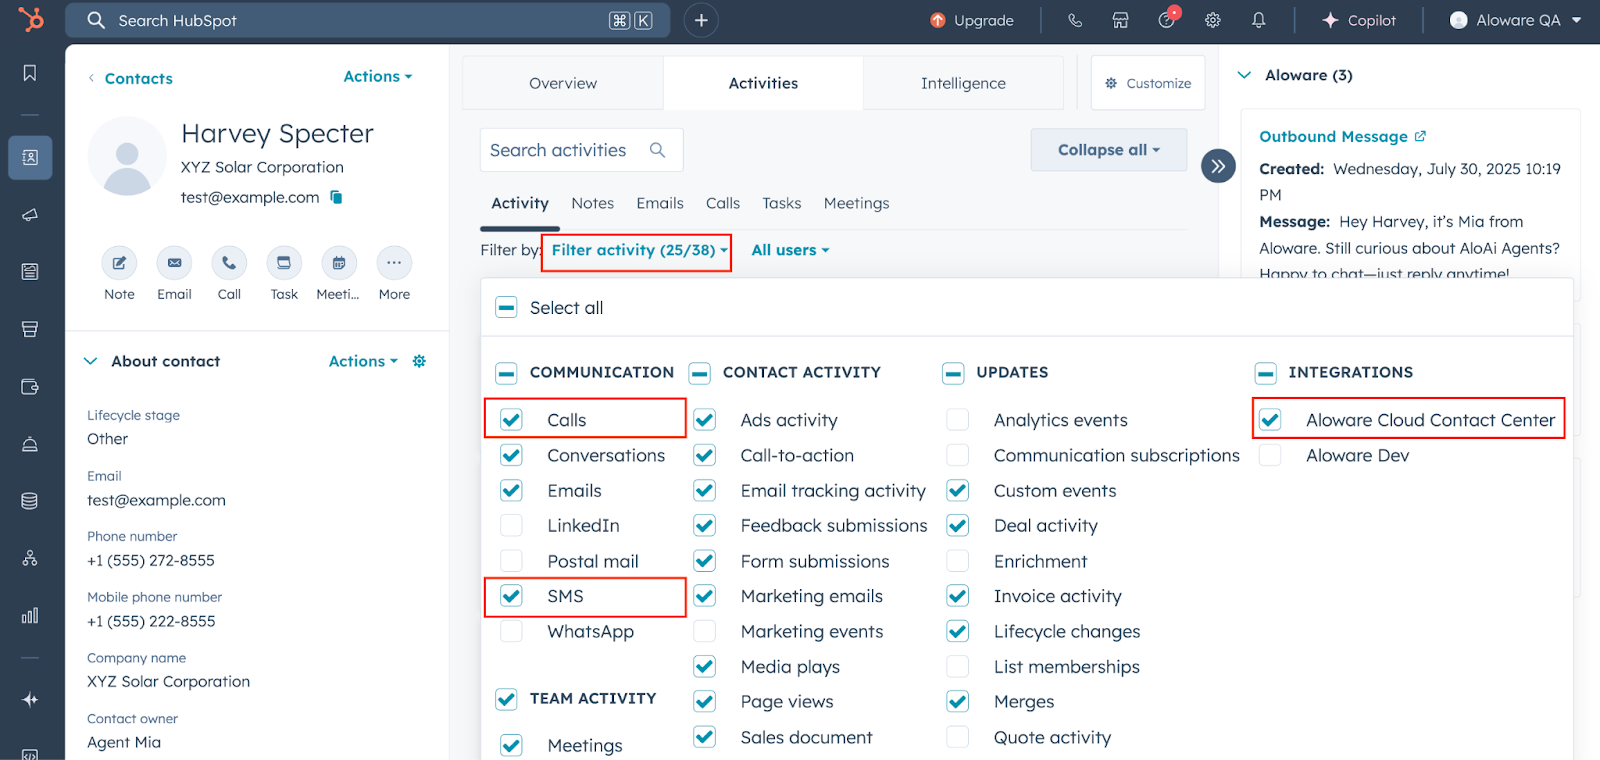Uncheck the Calls checkbox
Image resolution: width=1600 pixels, height=760 pixels.
(511, 420)
